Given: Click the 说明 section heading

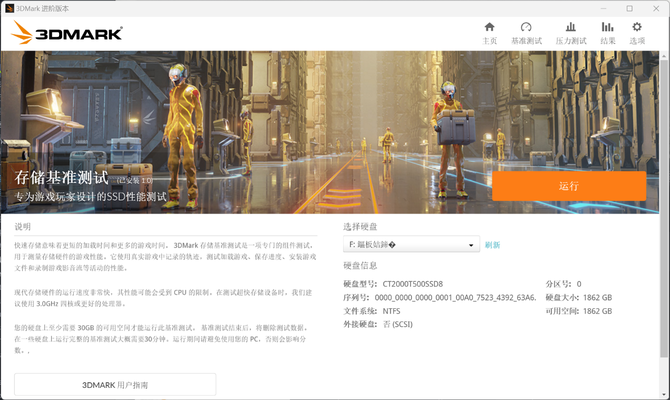Looking at the screenshot, I should (23, 226).
